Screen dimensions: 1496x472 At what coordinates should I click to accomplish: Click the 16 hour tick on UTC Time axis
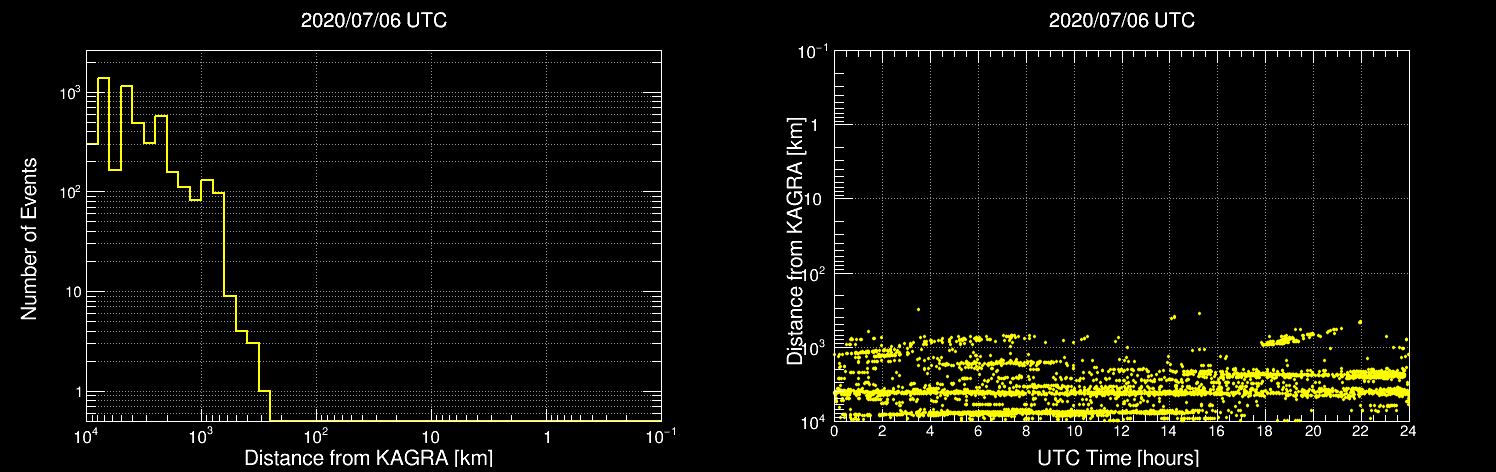coord(1217,431)
